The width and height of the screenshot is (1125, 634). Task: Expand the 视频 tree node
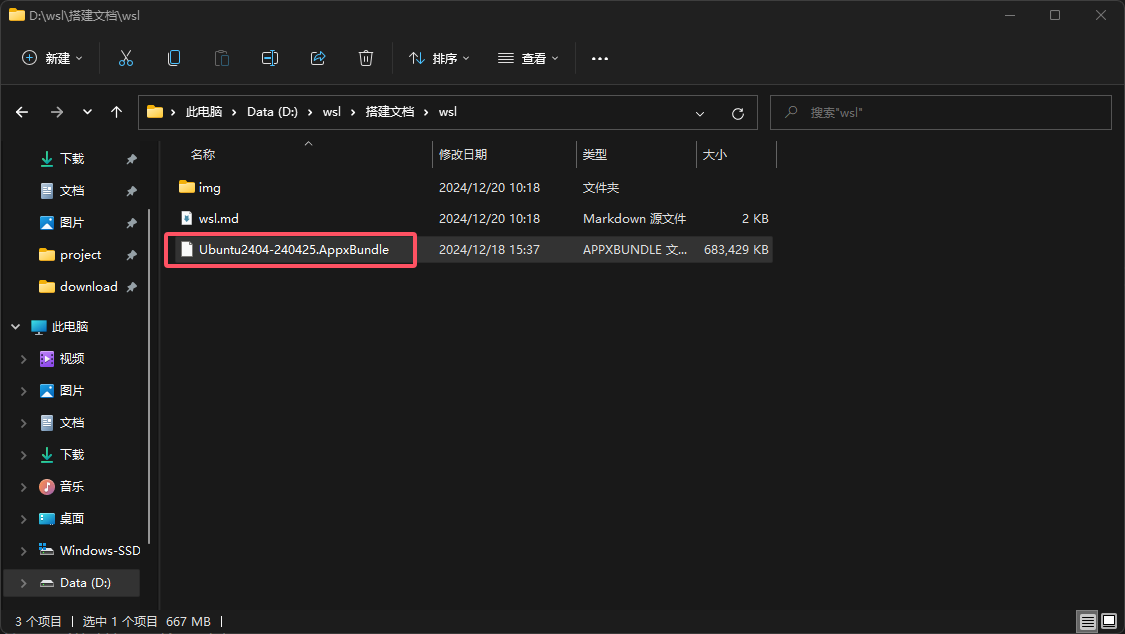[x=23, y=359]
